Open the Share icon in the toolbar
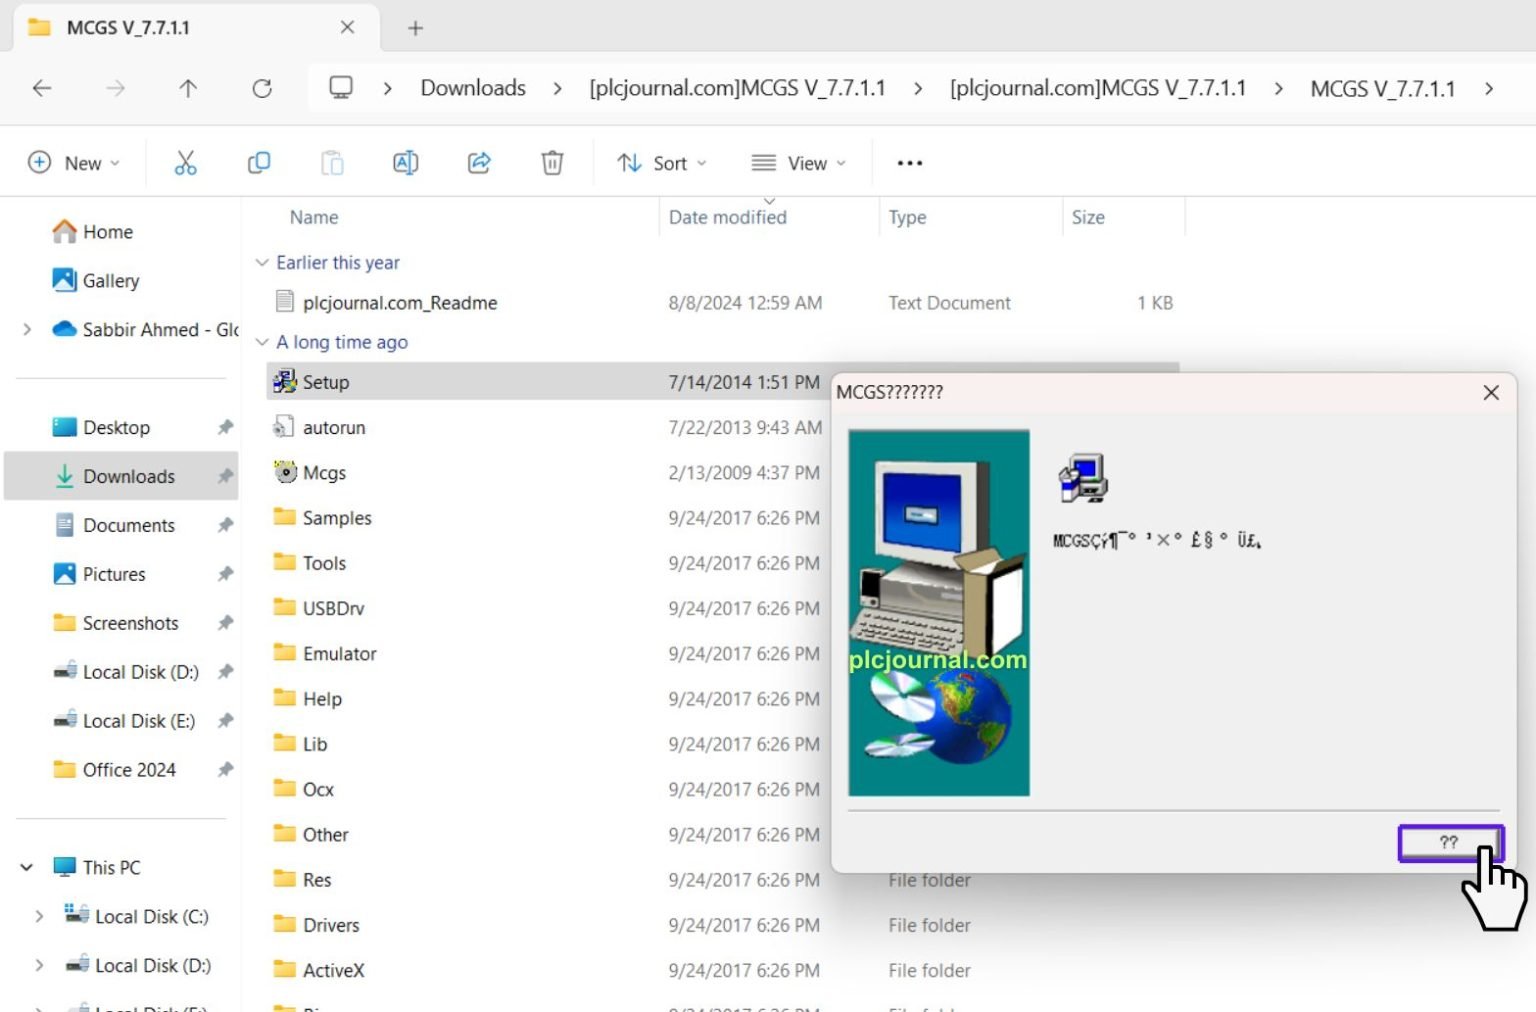 [479, 162]
